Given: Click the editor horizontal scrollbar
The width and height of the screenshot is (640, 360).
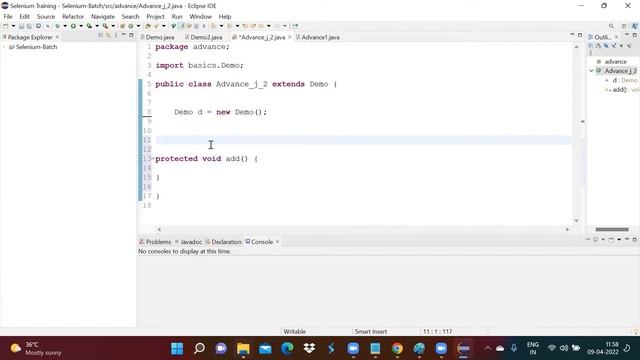Looking at the screenshot, I should [363, 229].
